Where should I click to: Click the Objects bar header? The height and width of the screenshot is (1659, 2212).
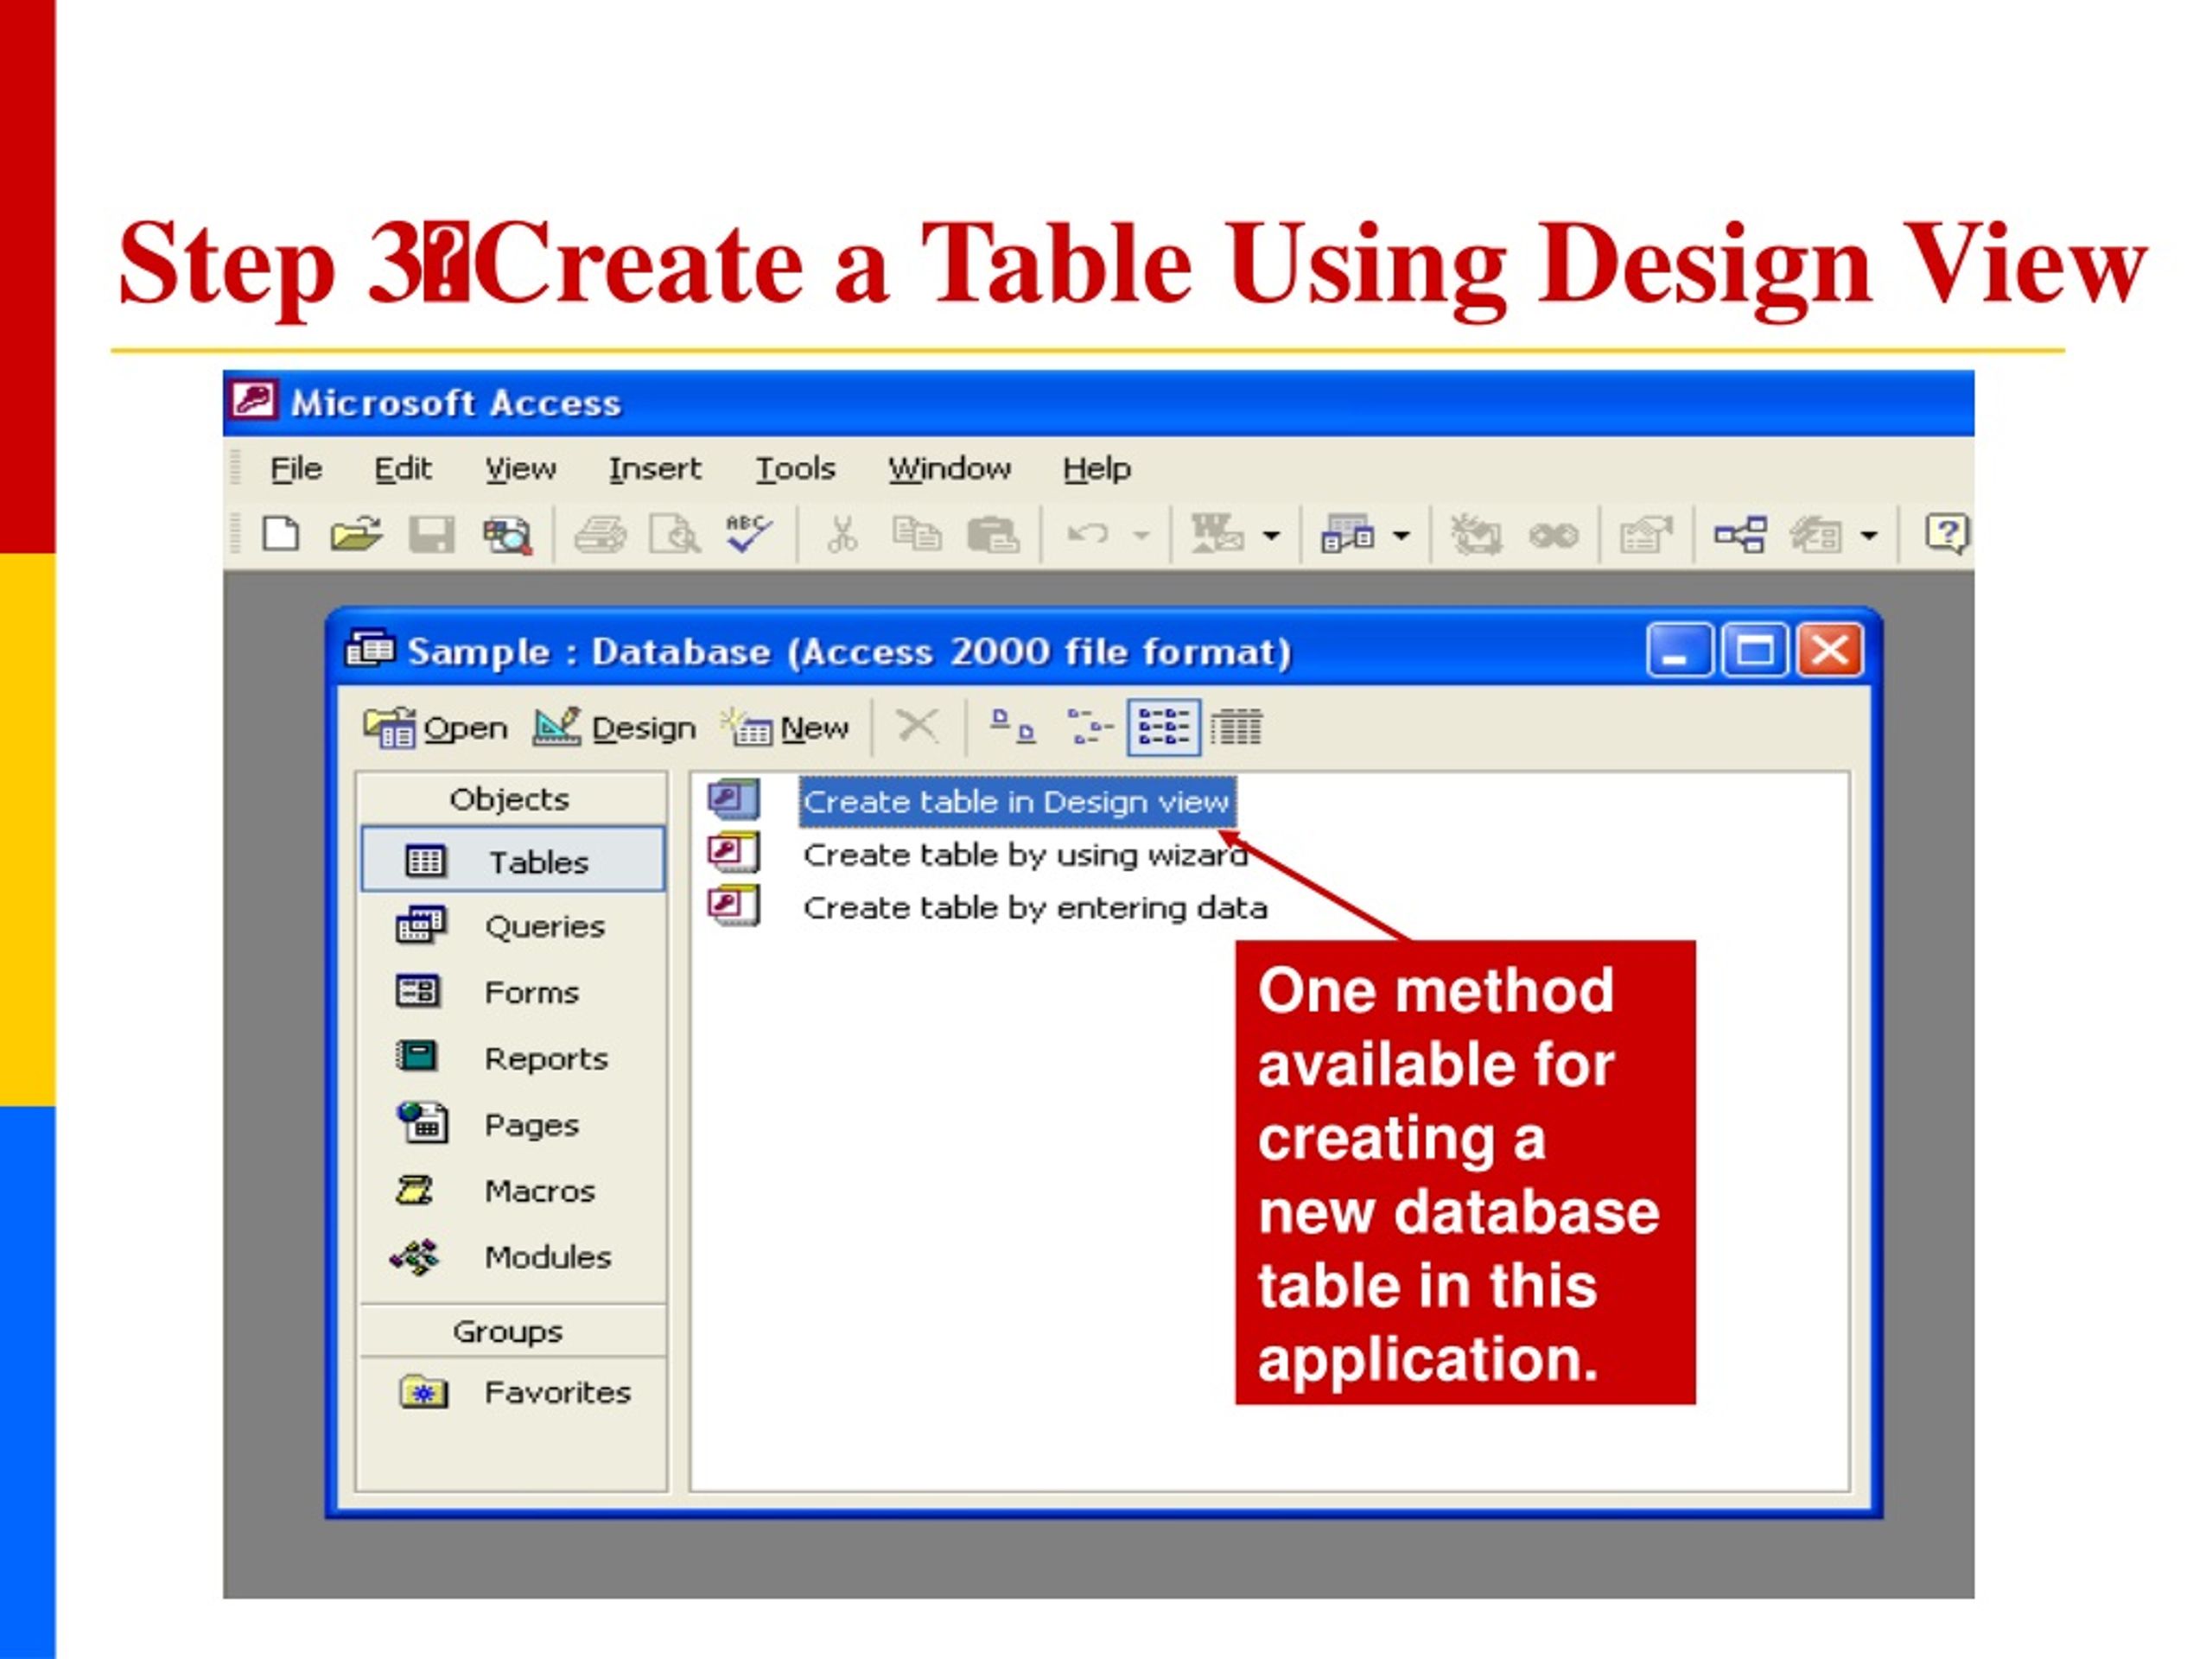pos(510,799)
